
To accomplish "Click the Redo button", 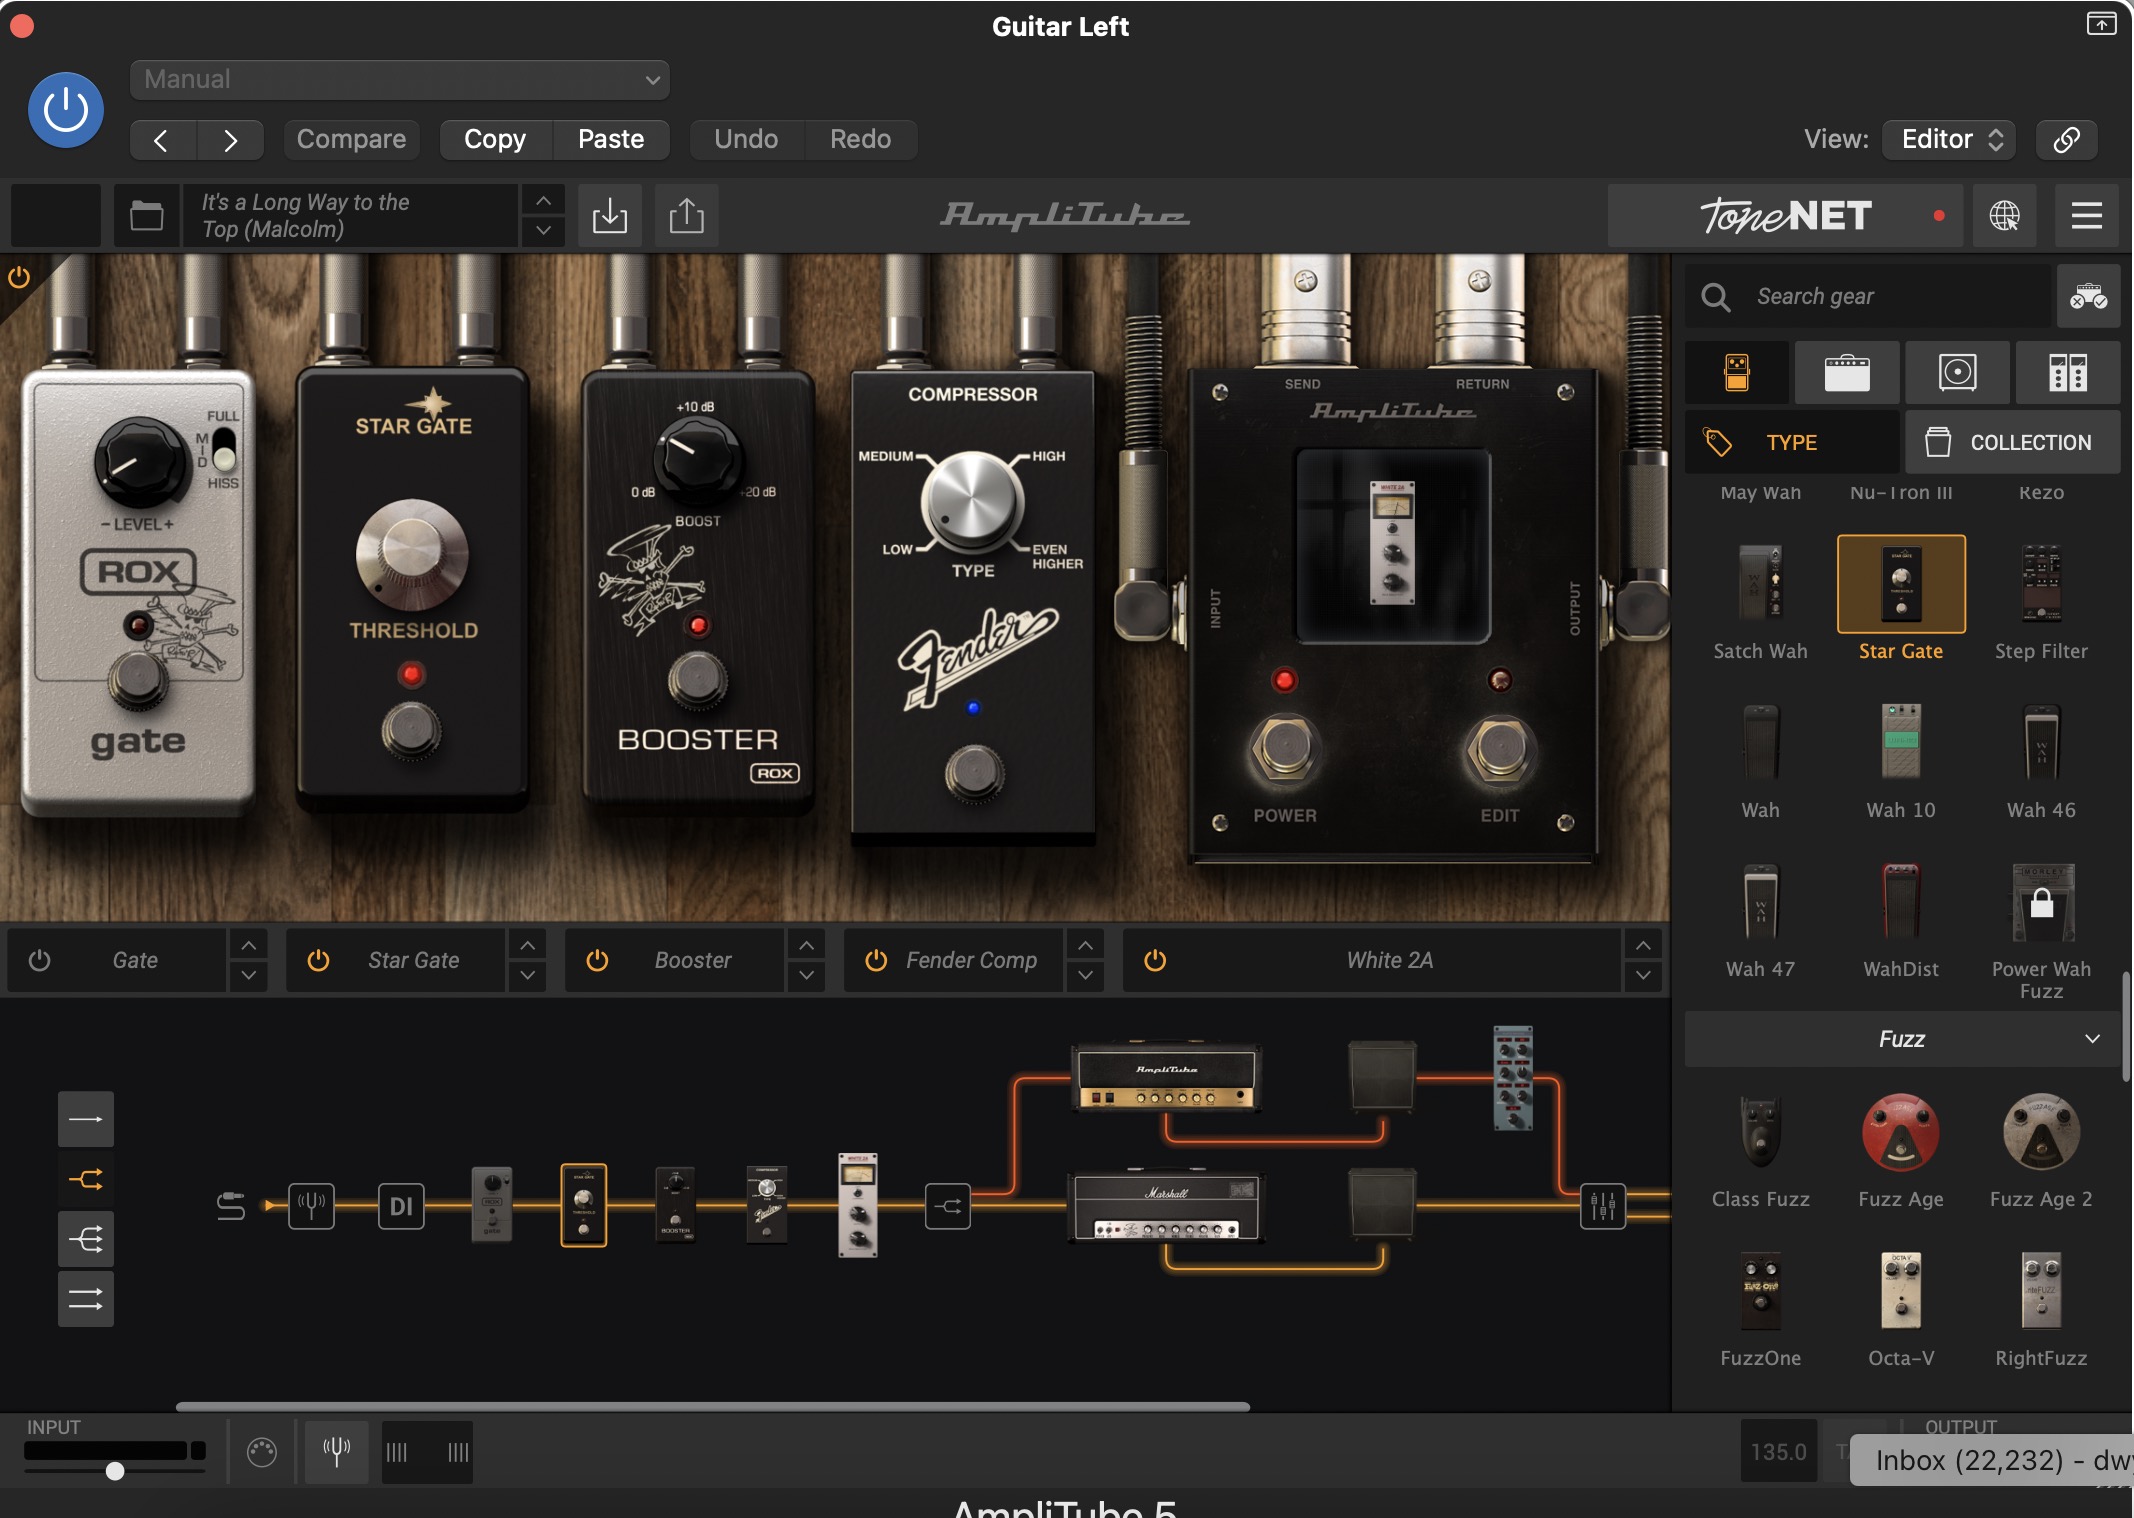I will click(x=860, y=140).
